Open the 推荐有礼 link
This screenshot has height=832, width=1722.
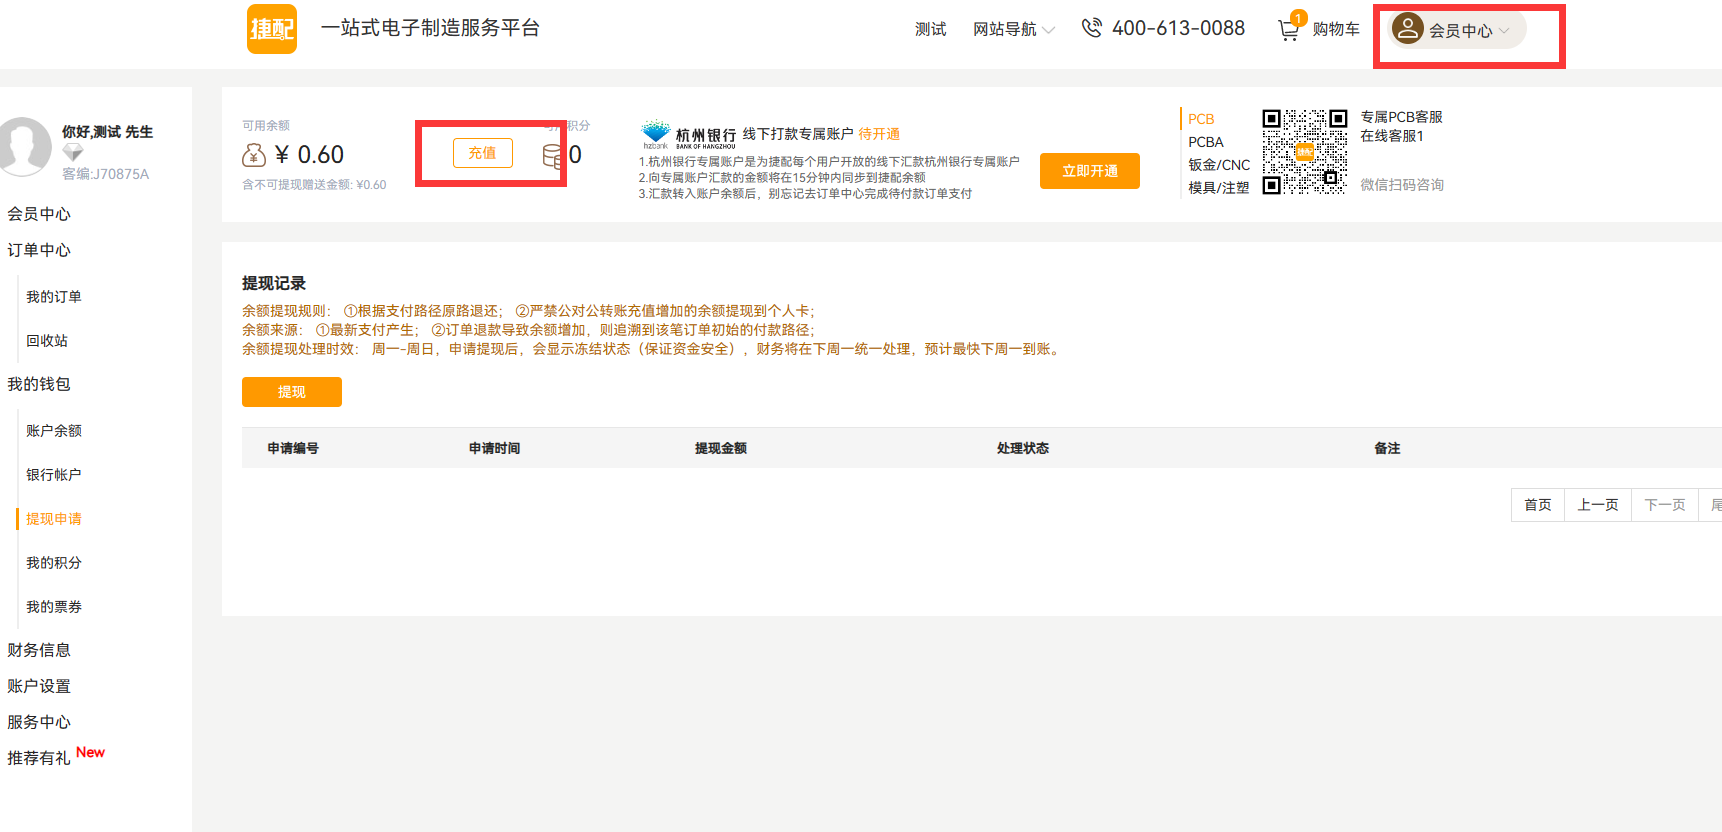pos(39,758)
